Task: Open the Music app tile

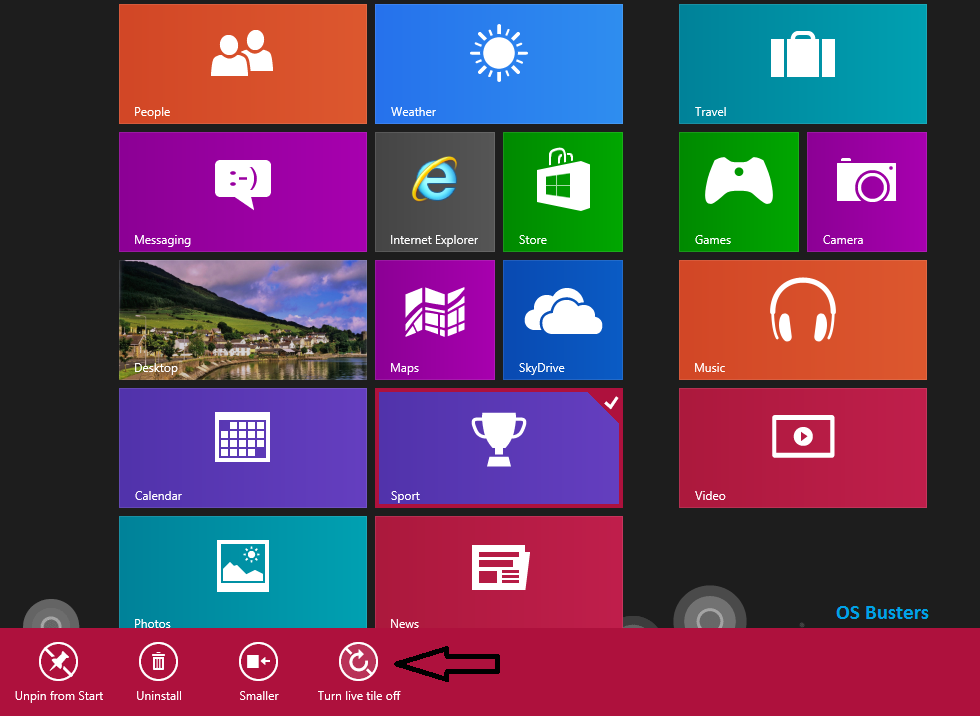Action: tap(802, 319)
